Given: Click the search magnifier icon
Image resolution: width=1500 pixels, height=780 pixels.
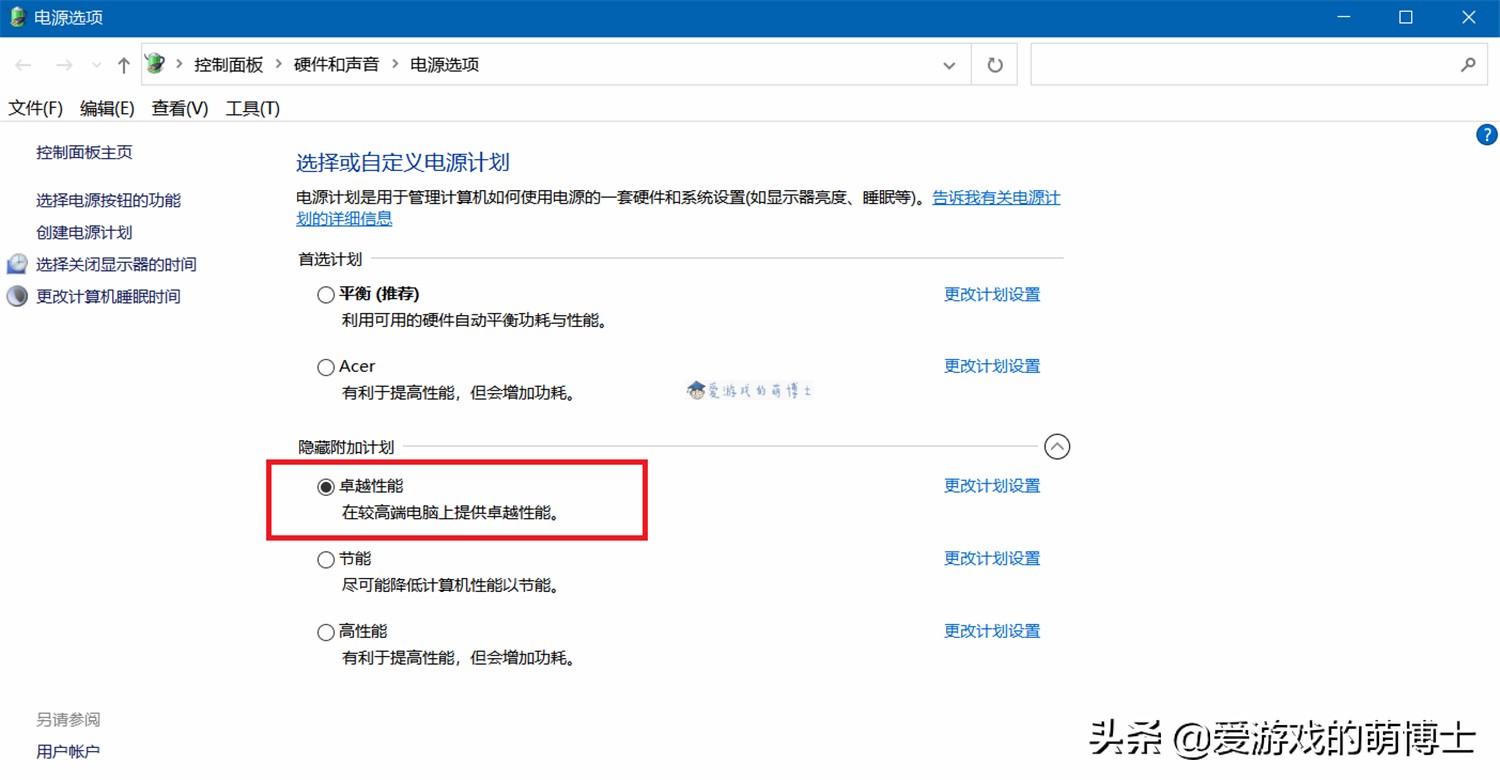Looking at the screenshot, I should point(1468,64).
